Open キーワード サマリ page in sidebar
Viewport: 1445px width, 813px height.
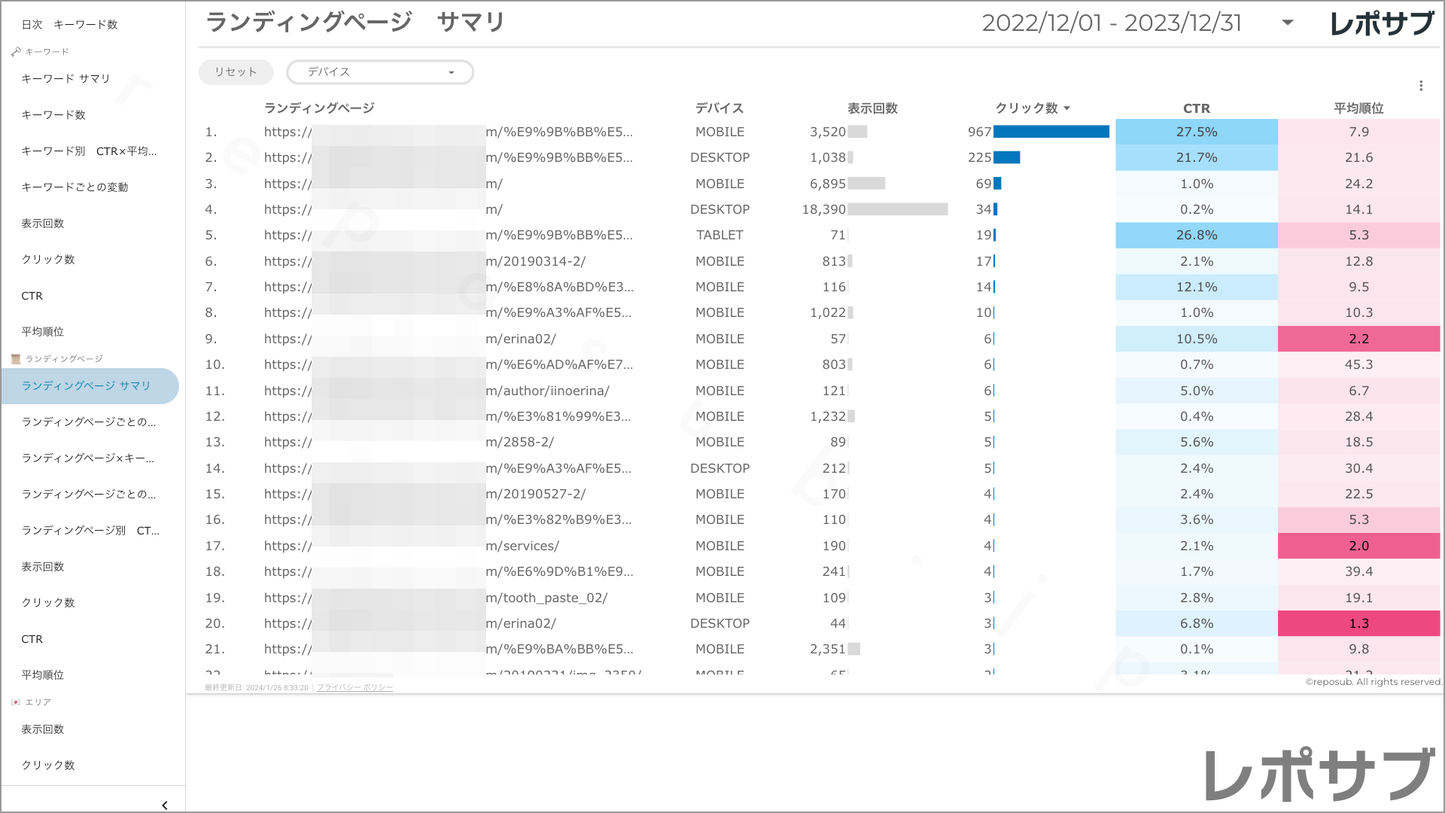pos(66,78)
